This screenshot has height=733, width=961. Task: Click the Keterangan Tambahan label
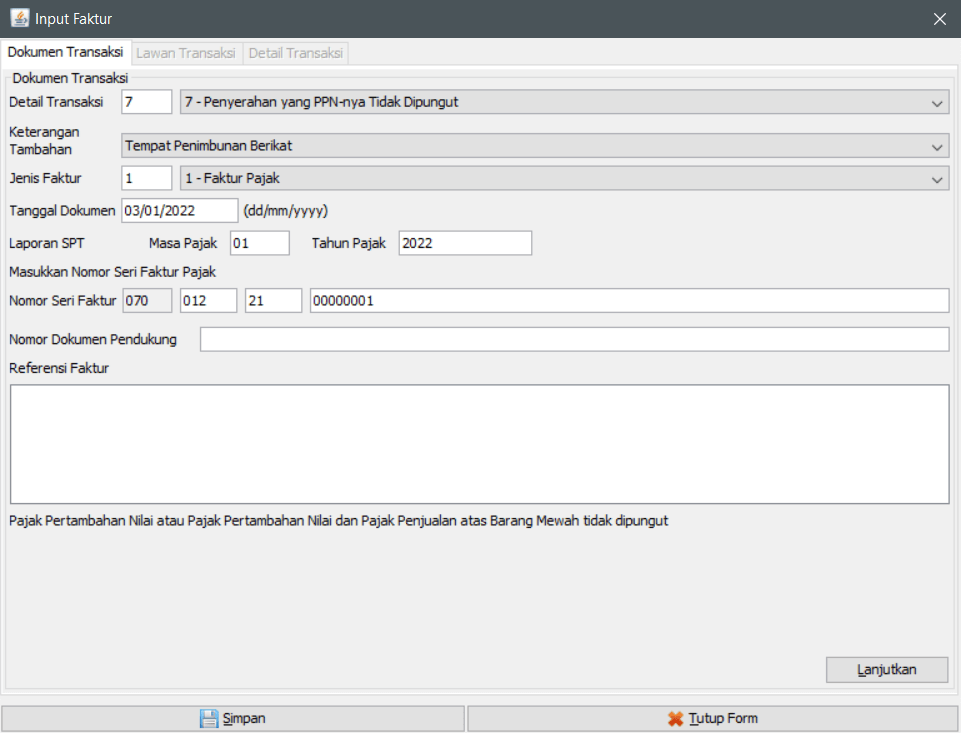pyautogui.click(x=44, y=140)
